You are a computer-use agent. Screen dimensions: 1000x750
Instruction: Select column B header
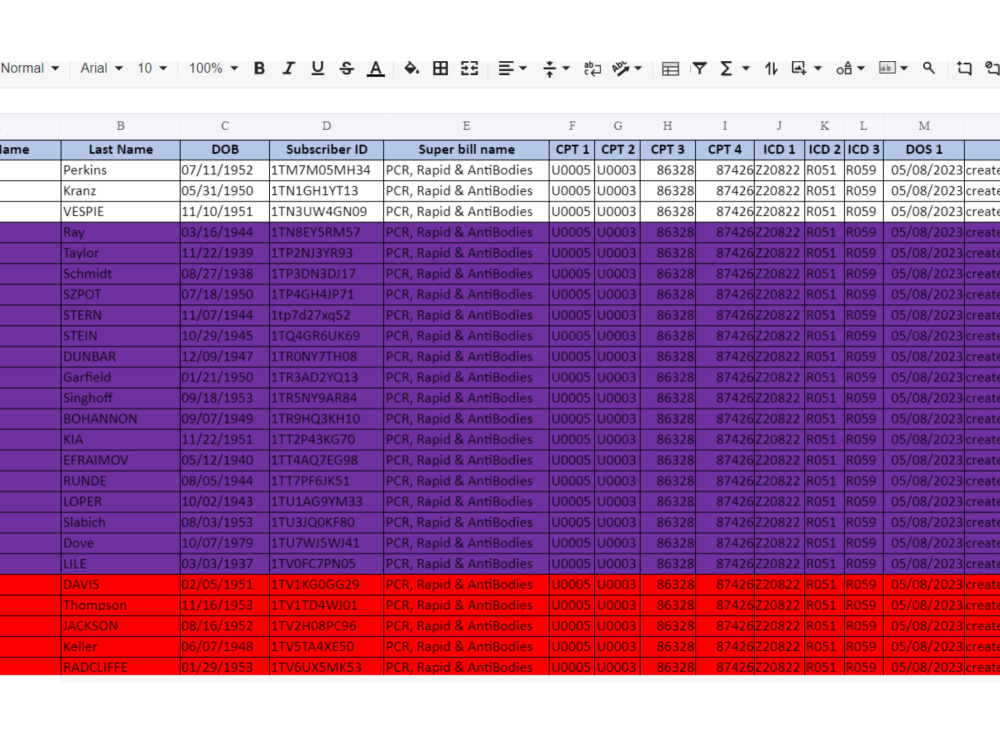[x=121, y=126]
